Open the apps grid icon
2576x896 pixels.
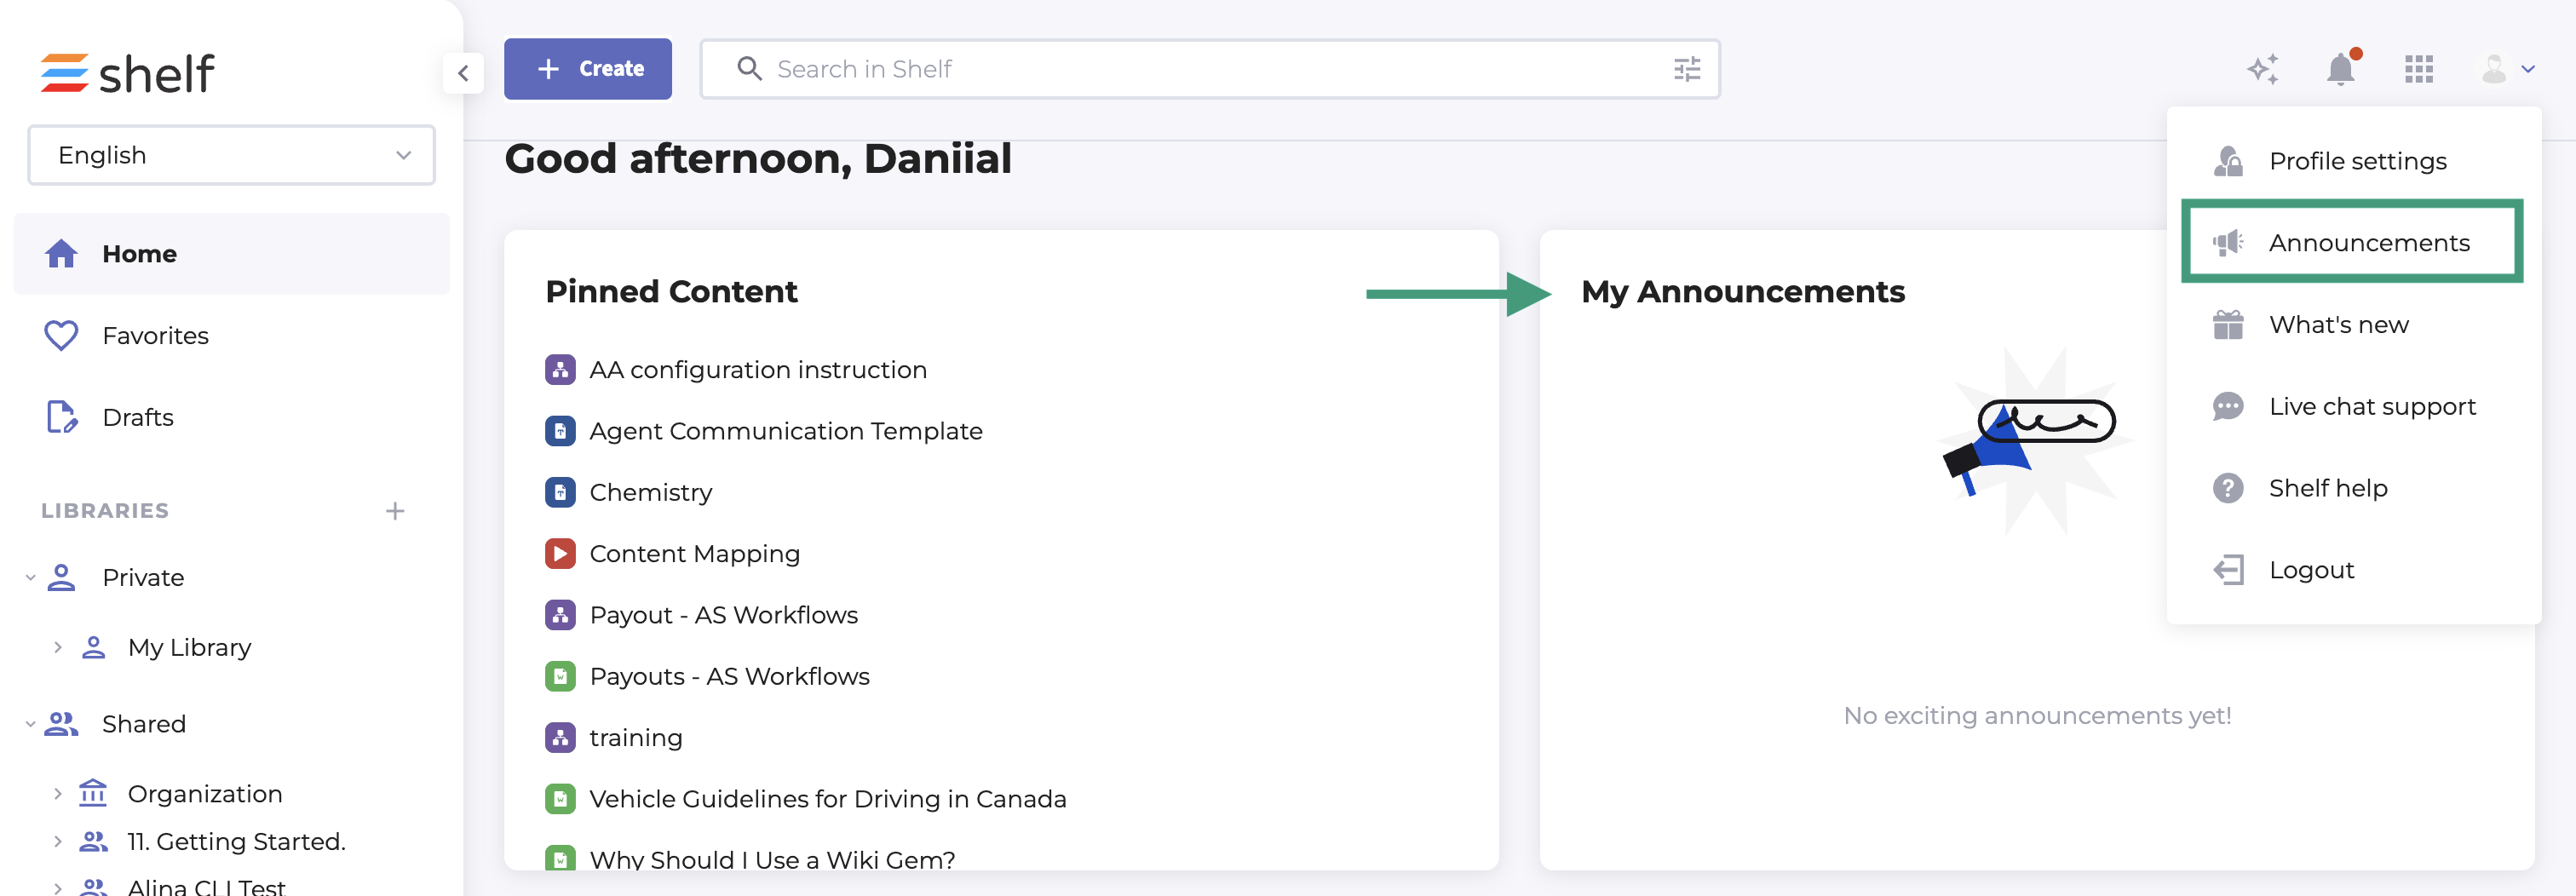(2418, 69)
